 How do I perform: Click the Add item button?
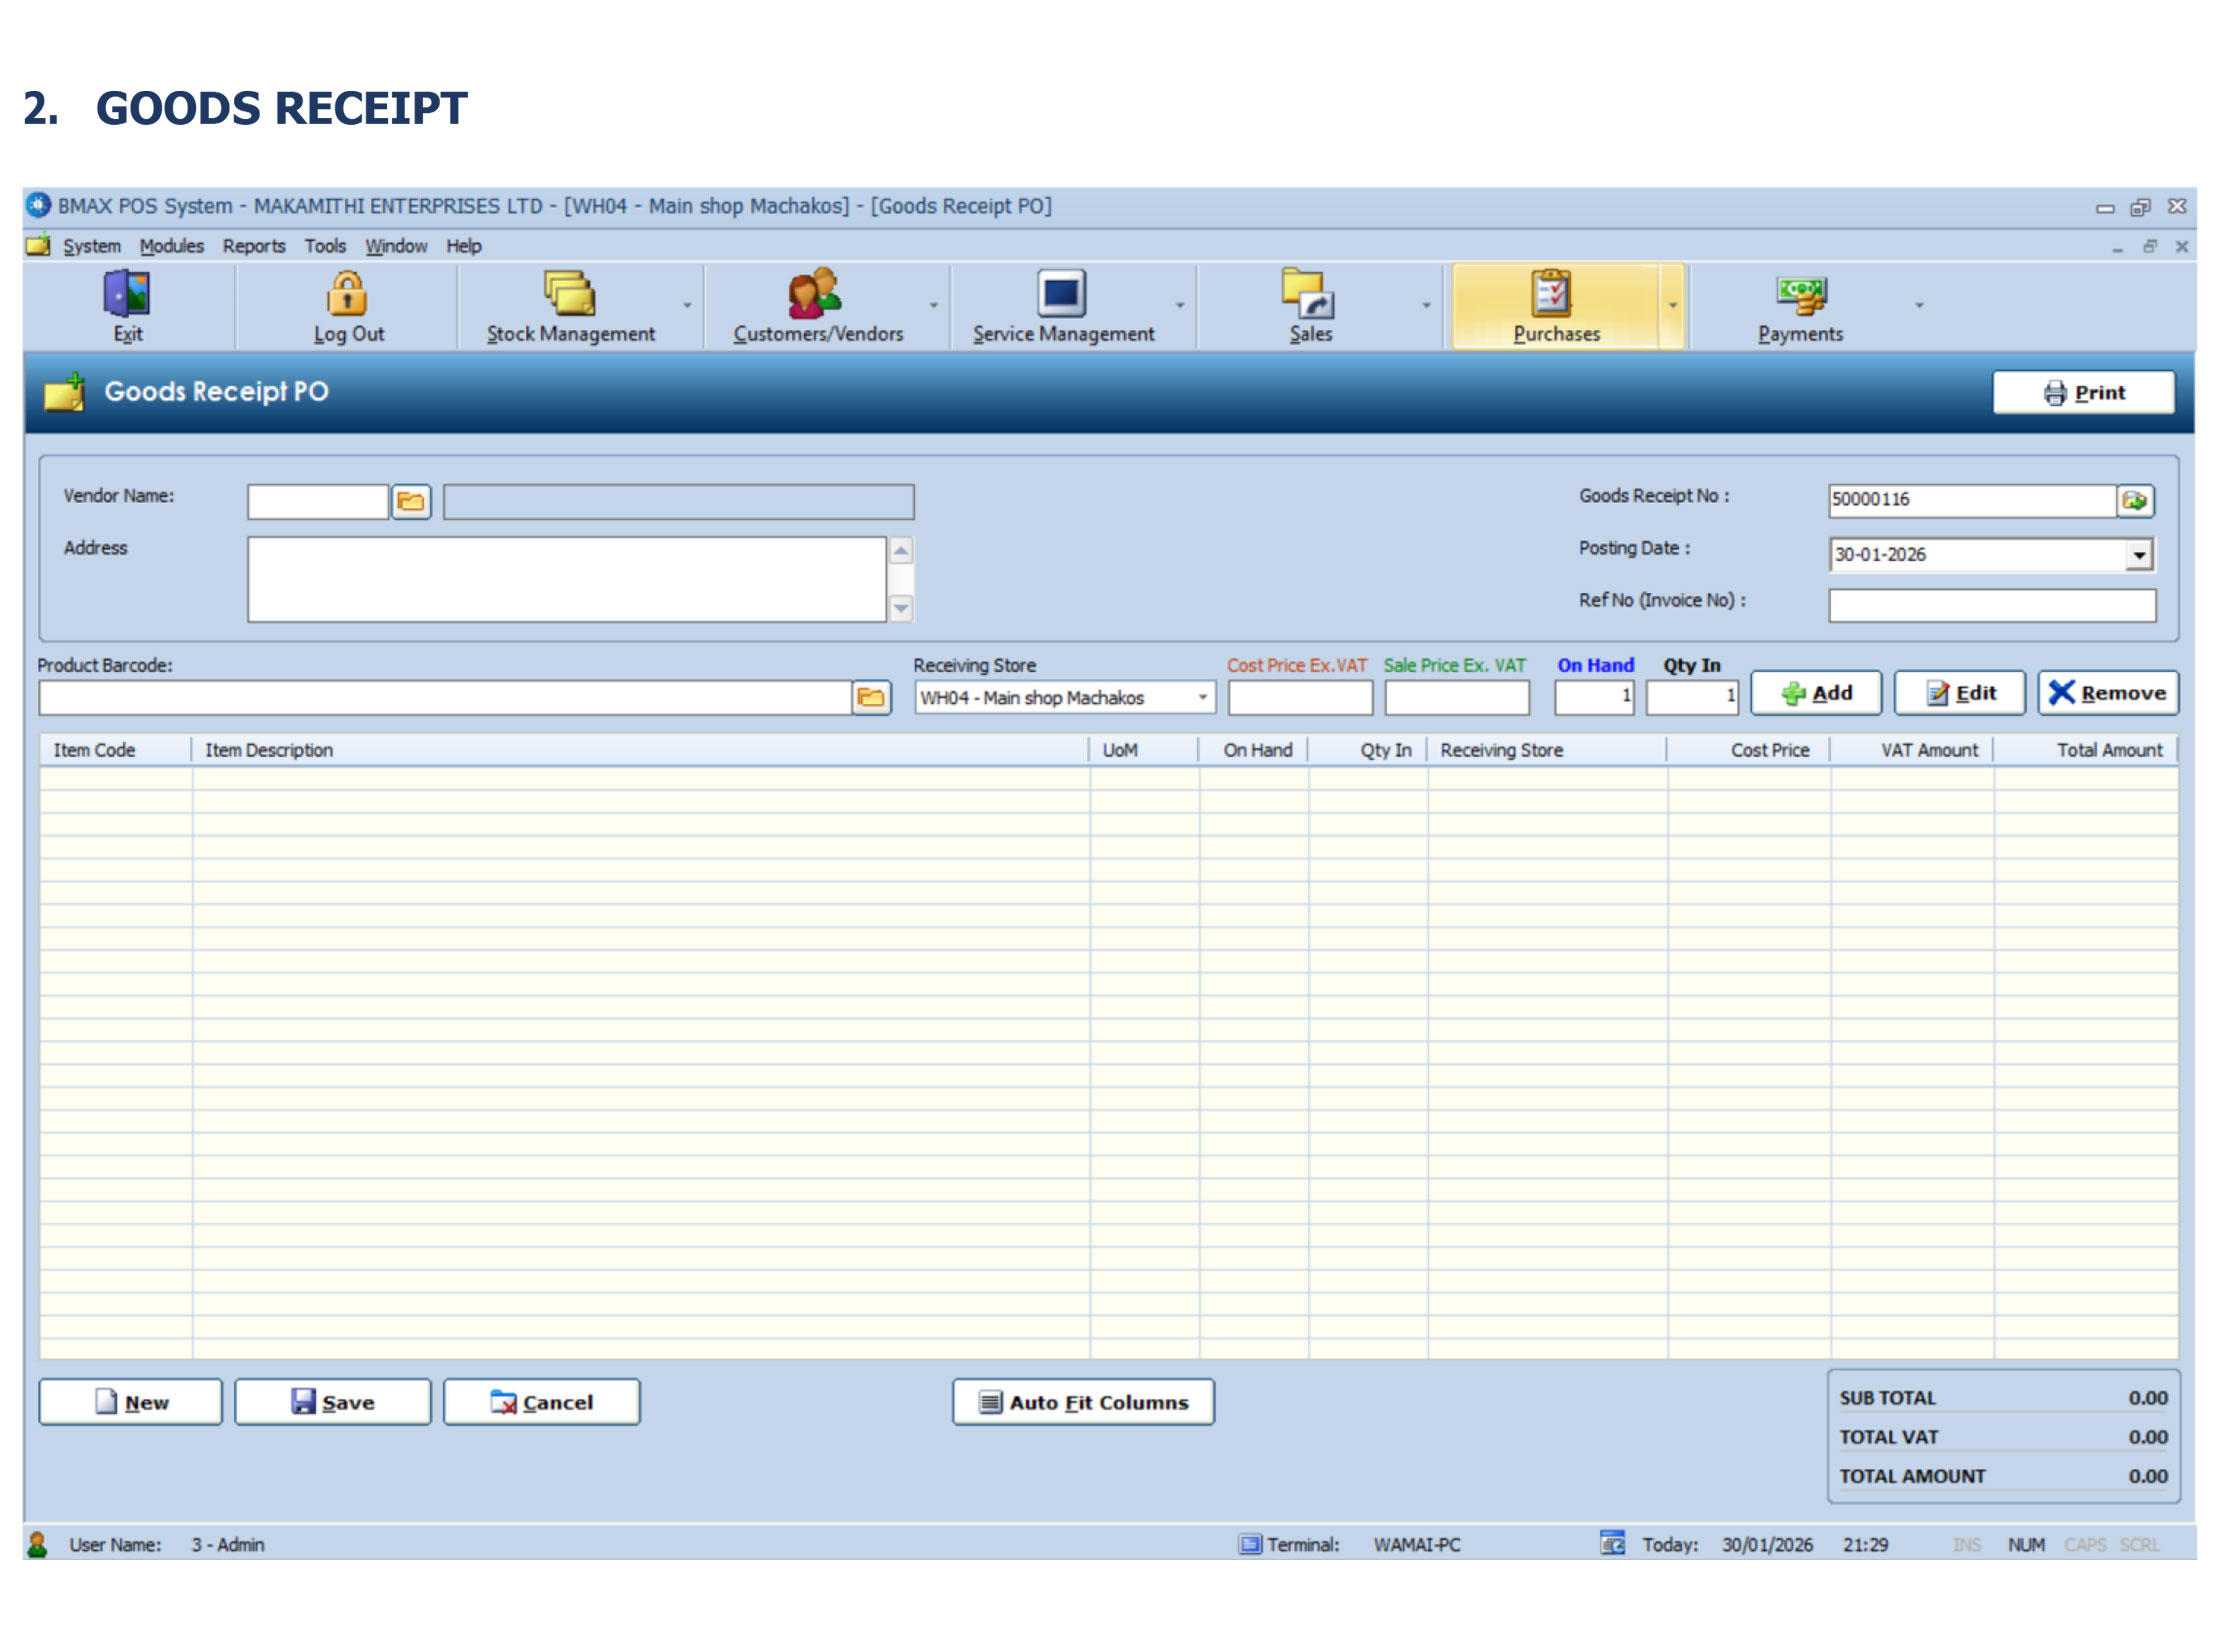[1816, 694]
